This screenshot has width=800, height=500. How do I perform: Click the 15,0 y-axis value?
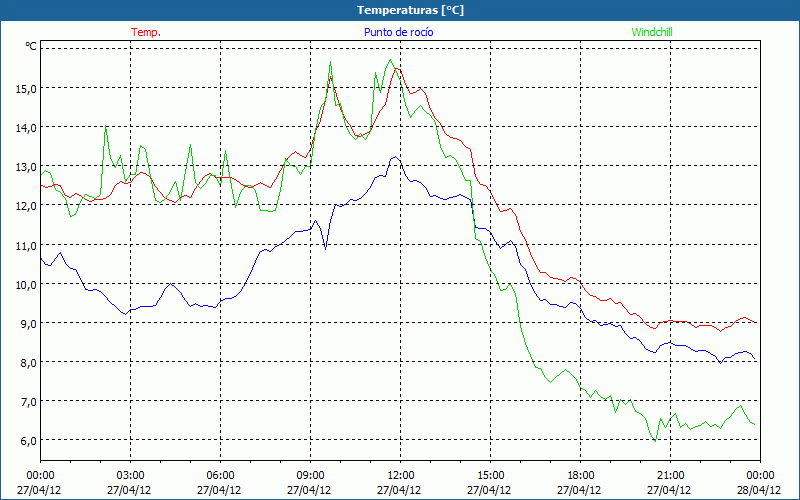point(26,89)
